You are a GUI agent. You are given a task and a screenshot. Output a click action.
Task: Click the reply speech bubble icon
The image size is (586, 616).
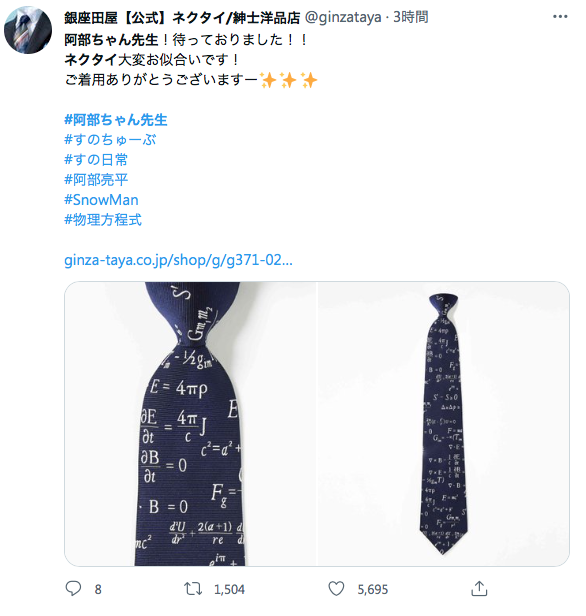point(73,588)
